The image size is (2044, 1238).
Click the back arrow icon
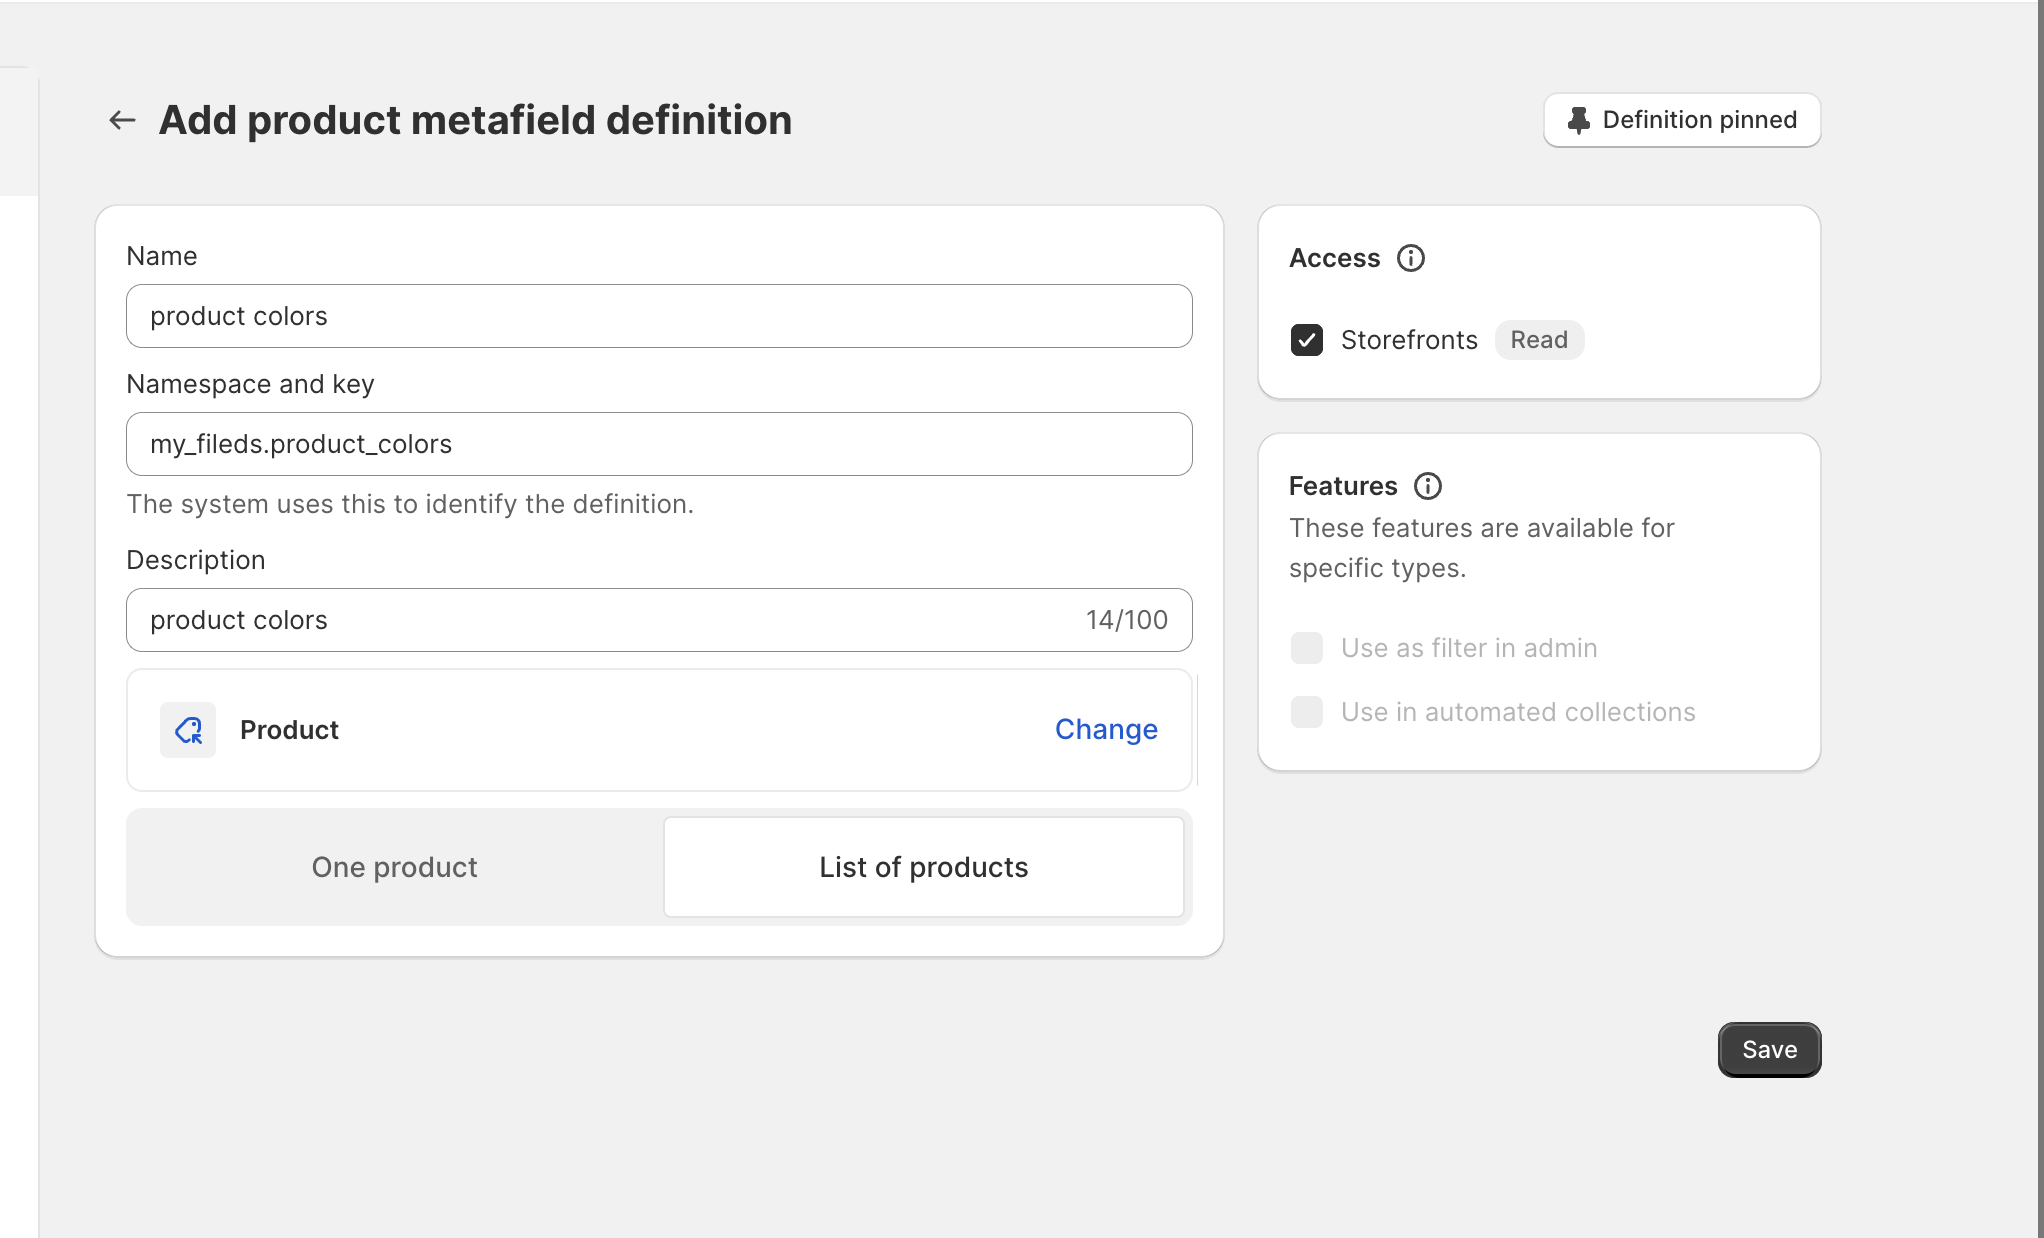point(122,120)
